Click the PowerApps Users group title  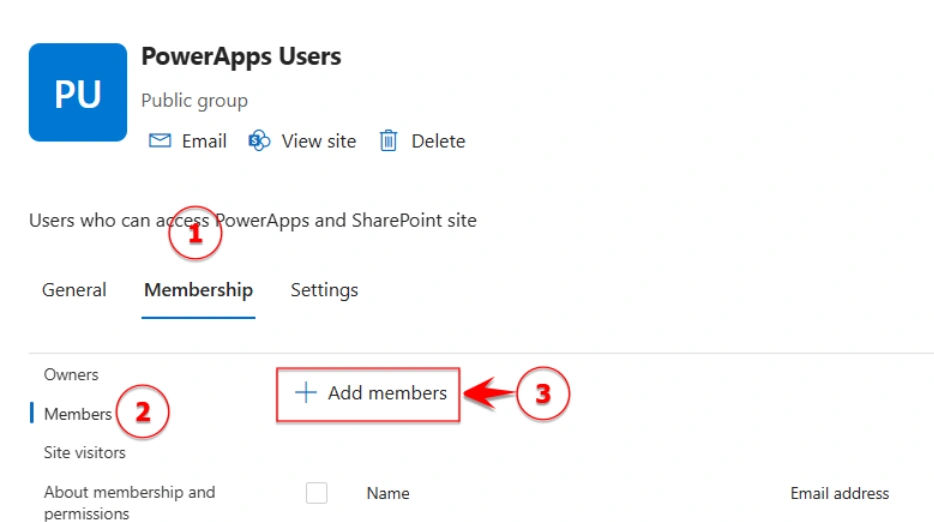point(241,57)
